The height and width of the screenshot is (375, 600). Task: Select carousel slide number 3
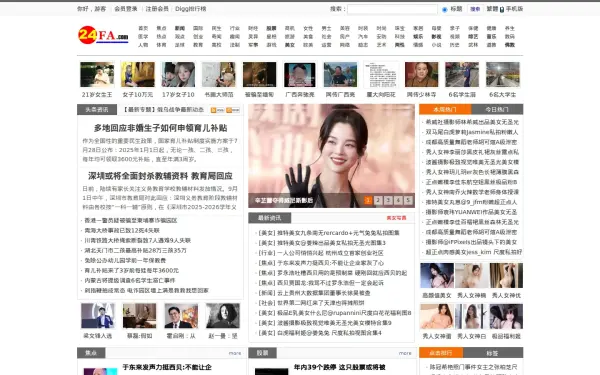[x=388, y=200]
